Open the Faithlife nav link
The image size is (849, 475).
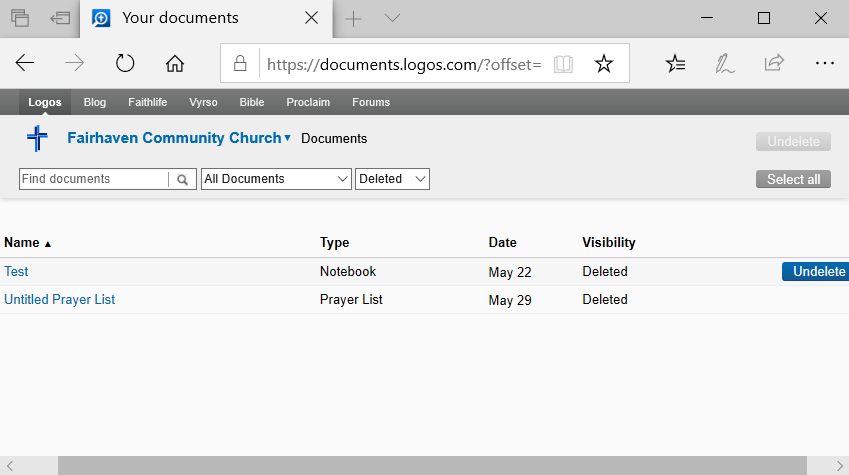pyautogui.click(x=147, y=102)
